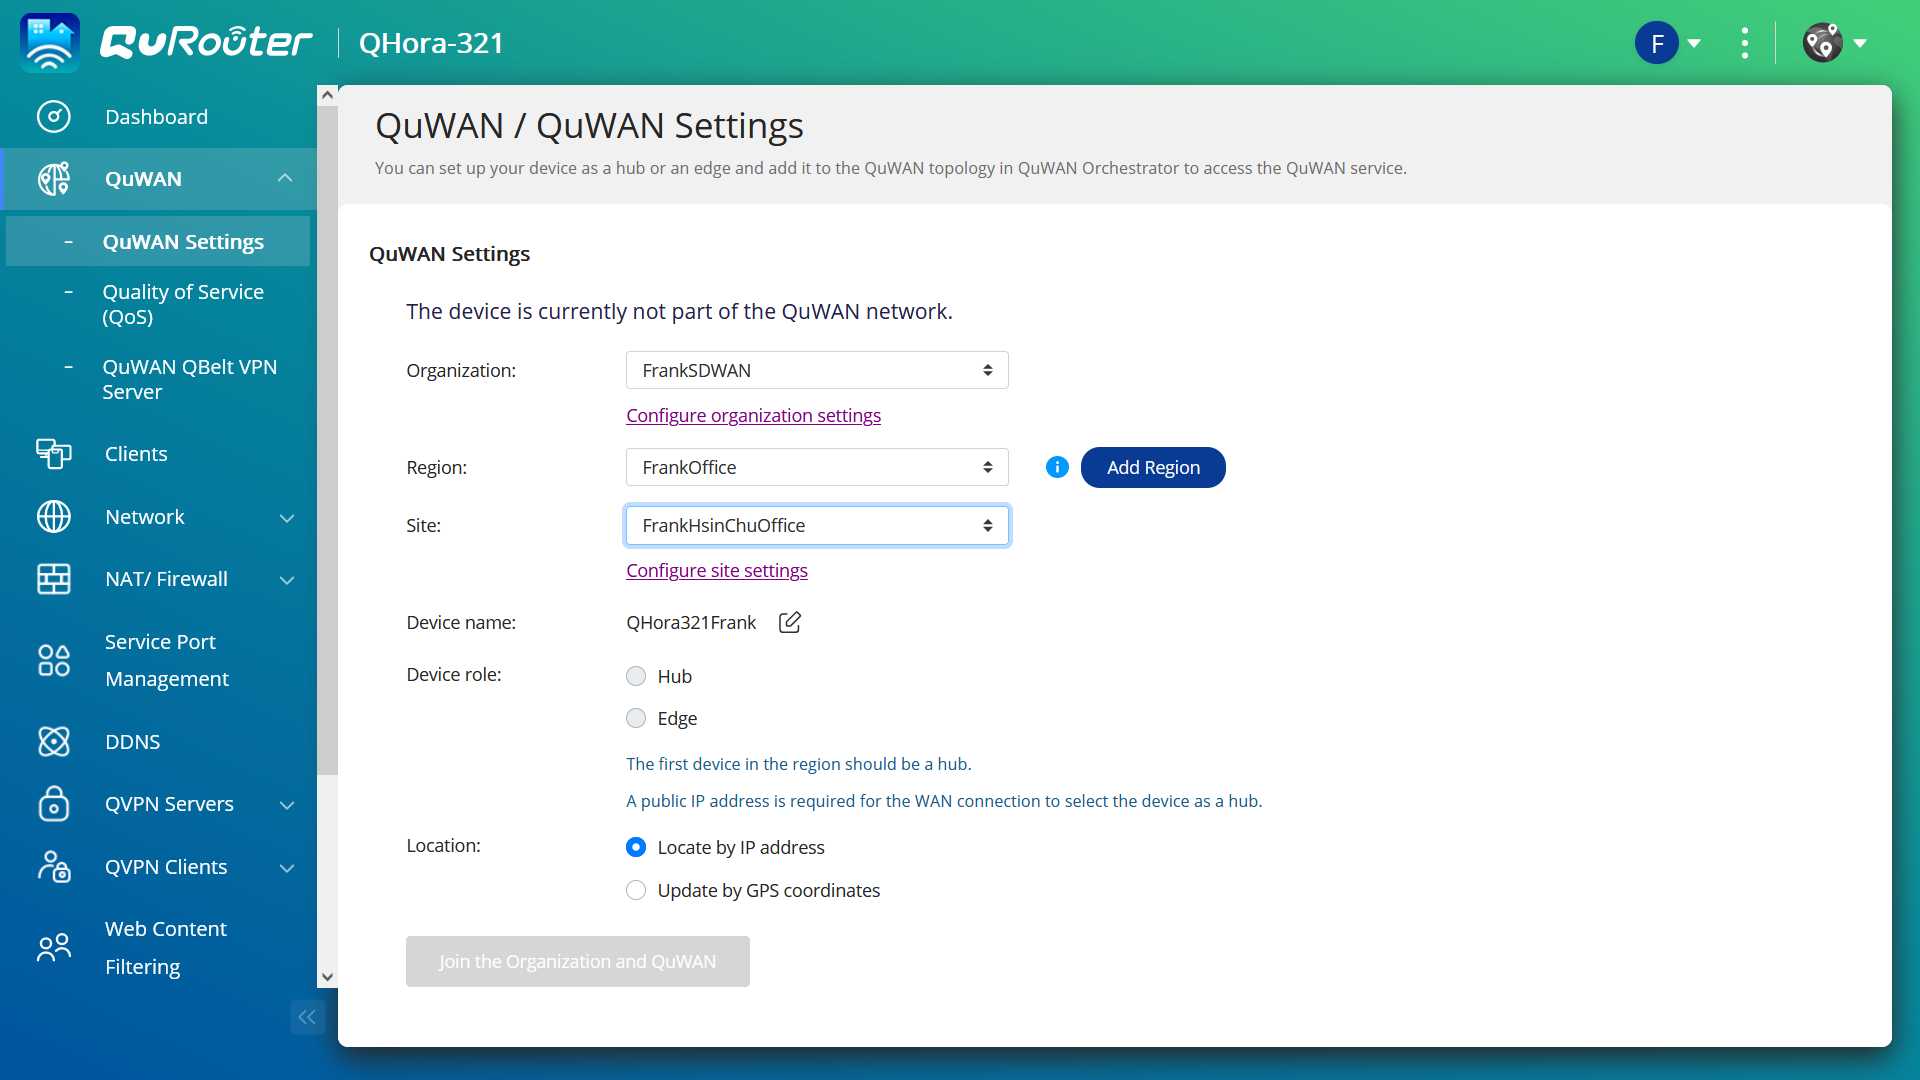Click the Clients icon in sidebar

point(54,454)
